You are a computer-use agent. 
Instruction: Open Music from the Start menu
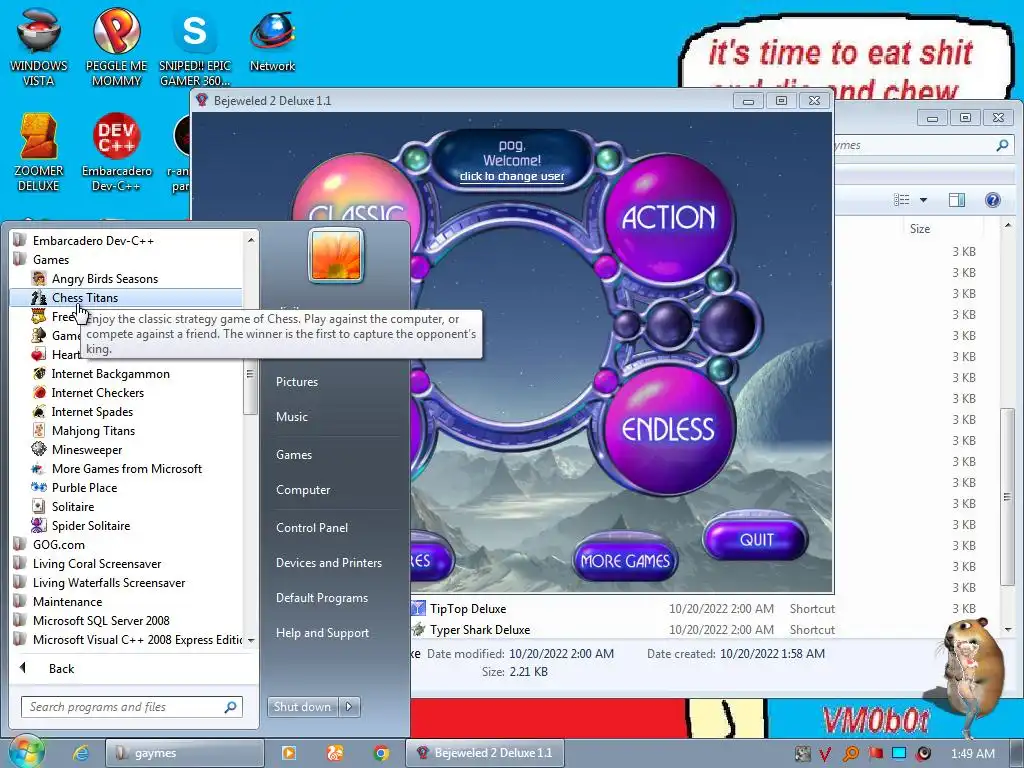291,417
